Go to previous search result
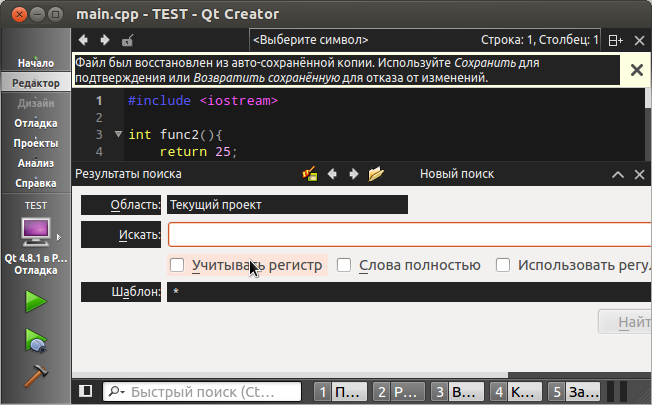The width and height of the screenshot is (652, 405). [332, 174]
